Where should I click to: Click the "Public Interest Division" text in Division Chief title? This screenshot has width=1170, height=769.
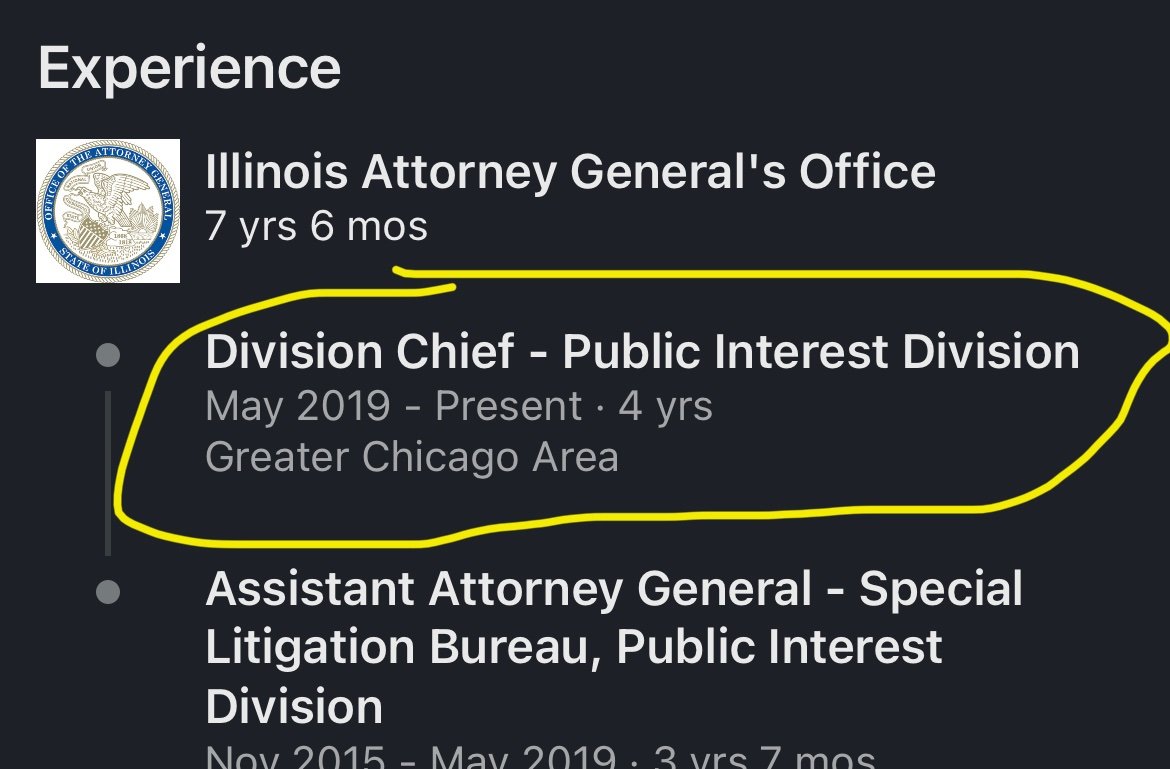point(820,352)
